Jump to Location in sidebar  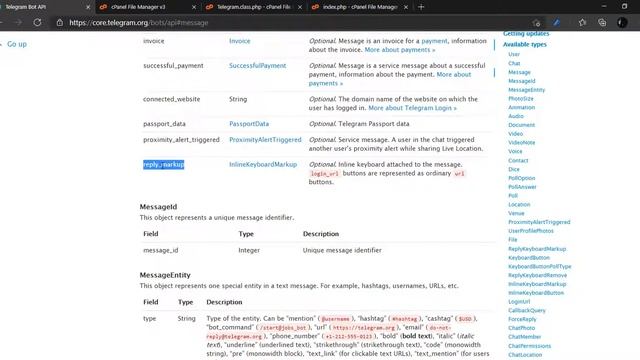[x=519, y=204]
